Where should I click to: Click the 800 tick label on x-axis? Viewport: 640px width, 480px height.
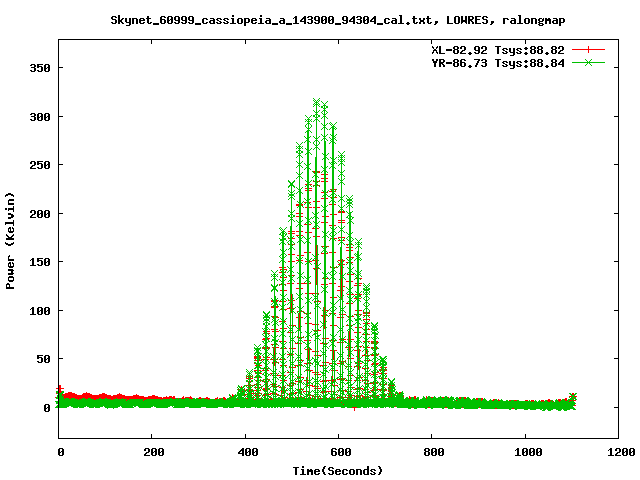(432, 452)
